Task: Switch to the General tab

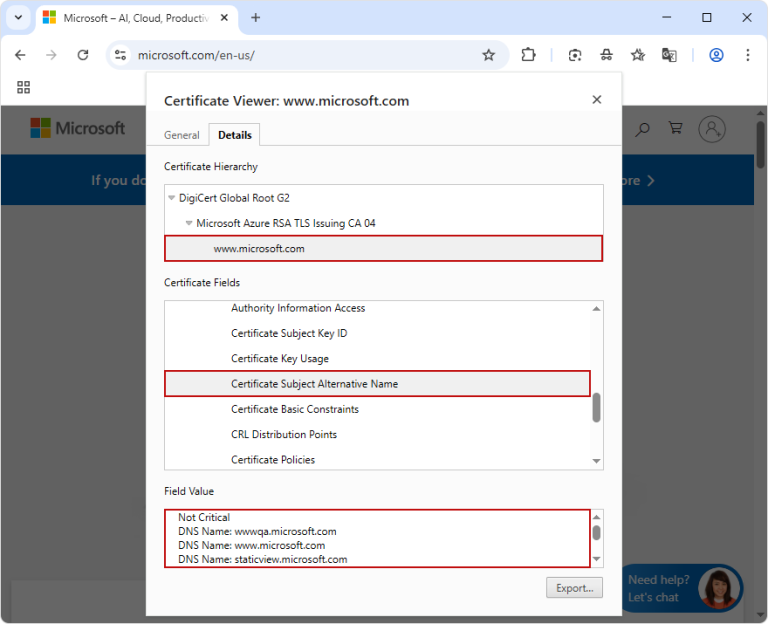Action: click(182, 135)
